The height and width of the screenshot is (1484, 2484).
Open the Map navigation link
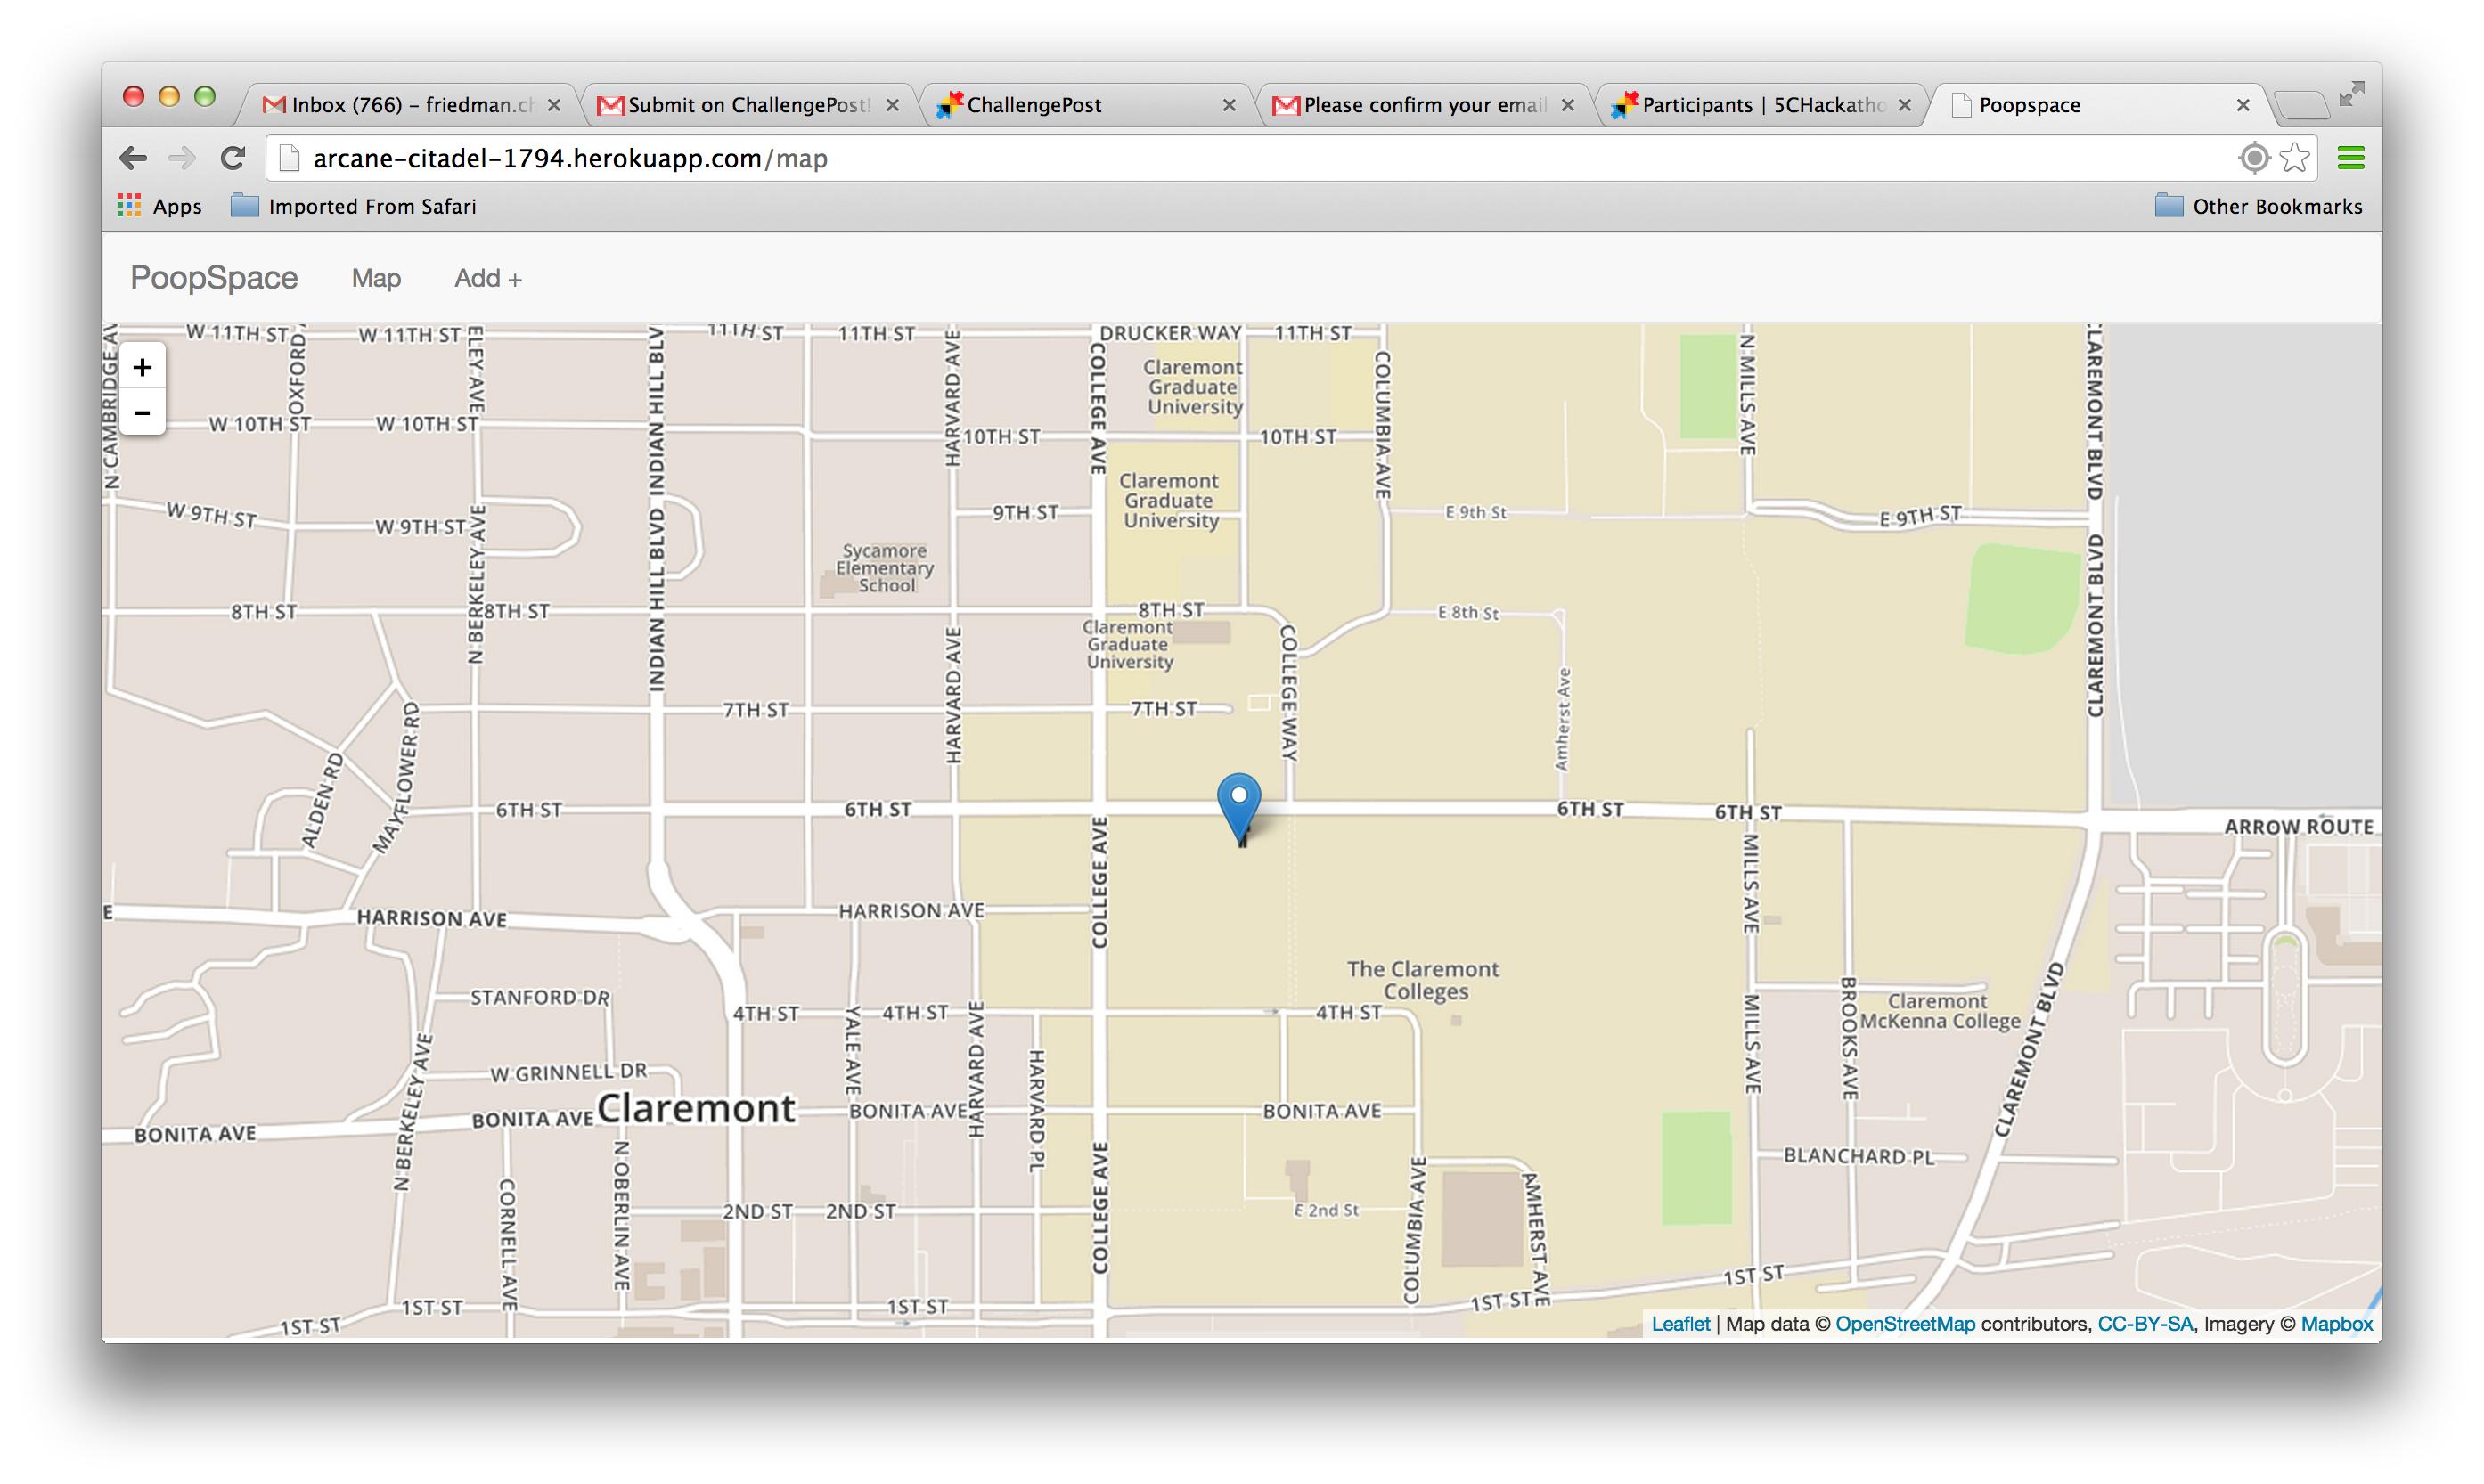(376, 278)
